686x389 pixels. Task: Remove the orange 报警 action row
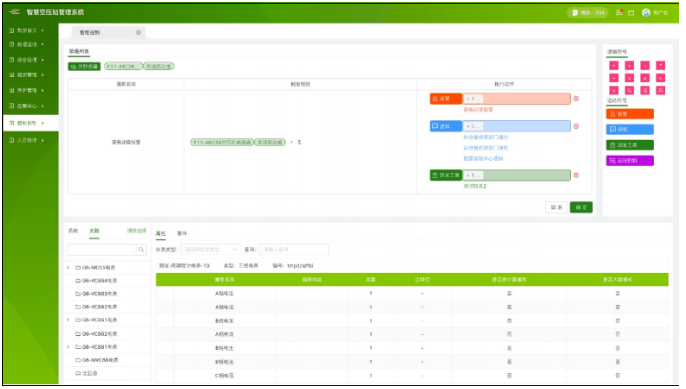pos(576,99)
